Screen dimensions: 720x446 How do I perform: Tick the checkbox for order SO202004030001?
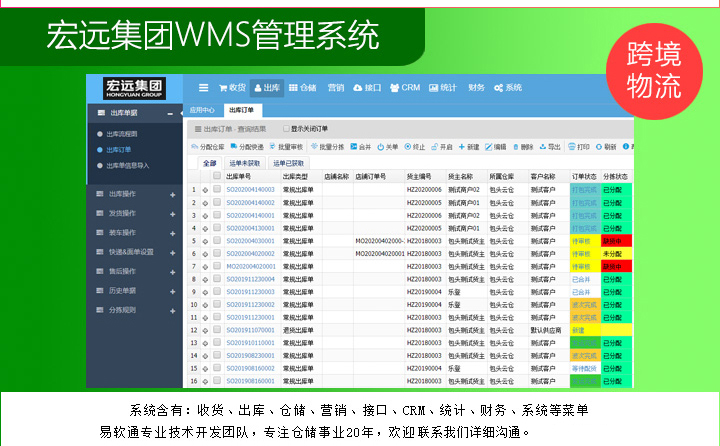(217, 241)
